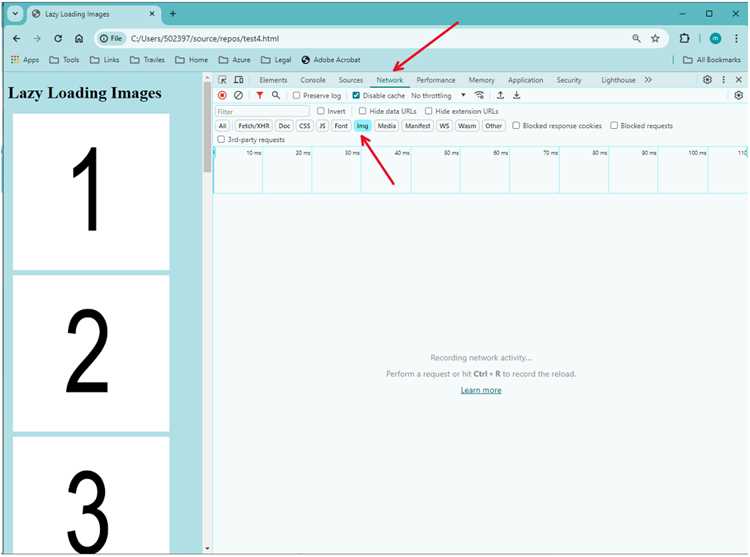Filter requests by CSS type
The height and width of the screenshot is (557, 750).
pyautogui.click(x=305, y=126)
